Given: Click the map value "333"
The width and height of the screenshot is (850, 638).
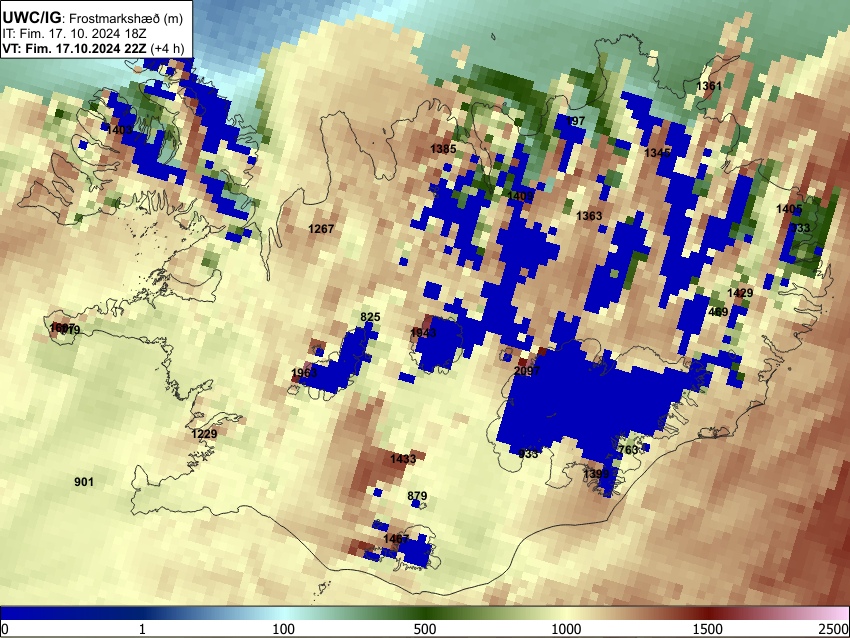Looking at the screenshot, I should [x=801, y=228].
